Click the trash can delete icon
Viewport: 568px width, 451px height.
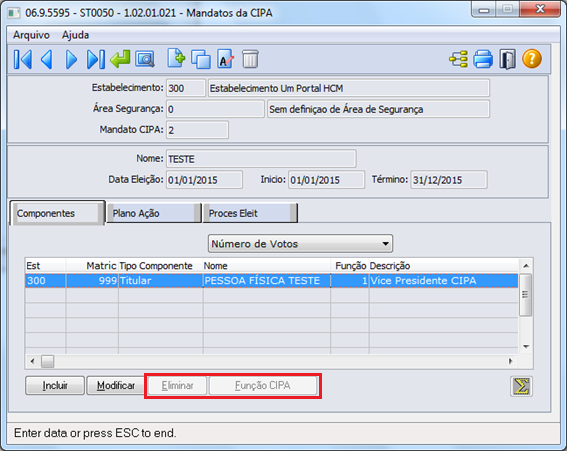coord(250,59)
